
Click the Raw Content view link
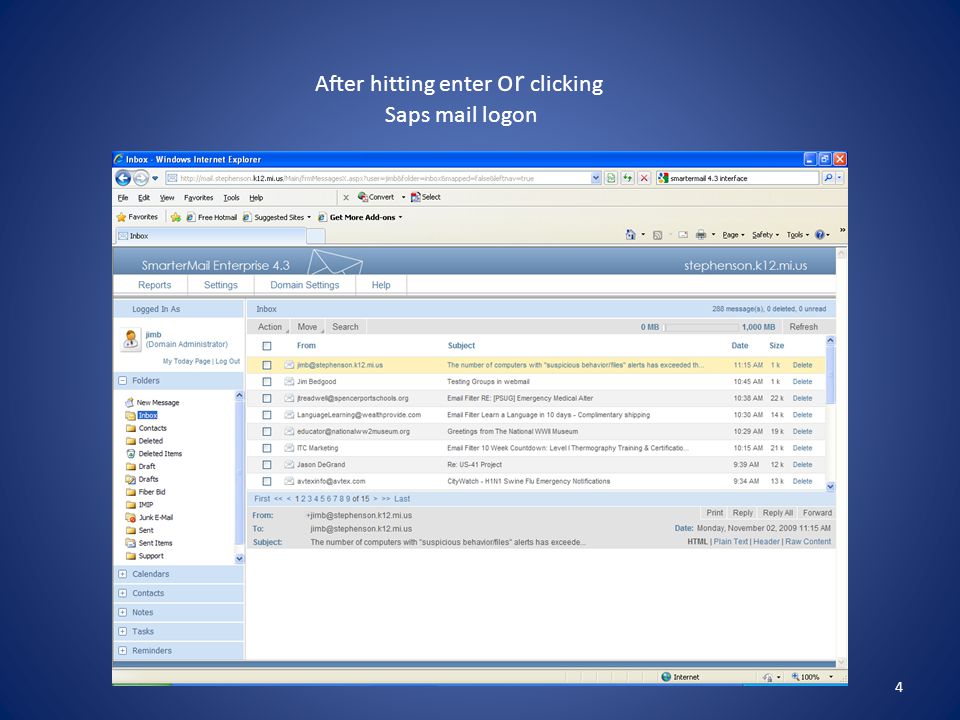808,542
